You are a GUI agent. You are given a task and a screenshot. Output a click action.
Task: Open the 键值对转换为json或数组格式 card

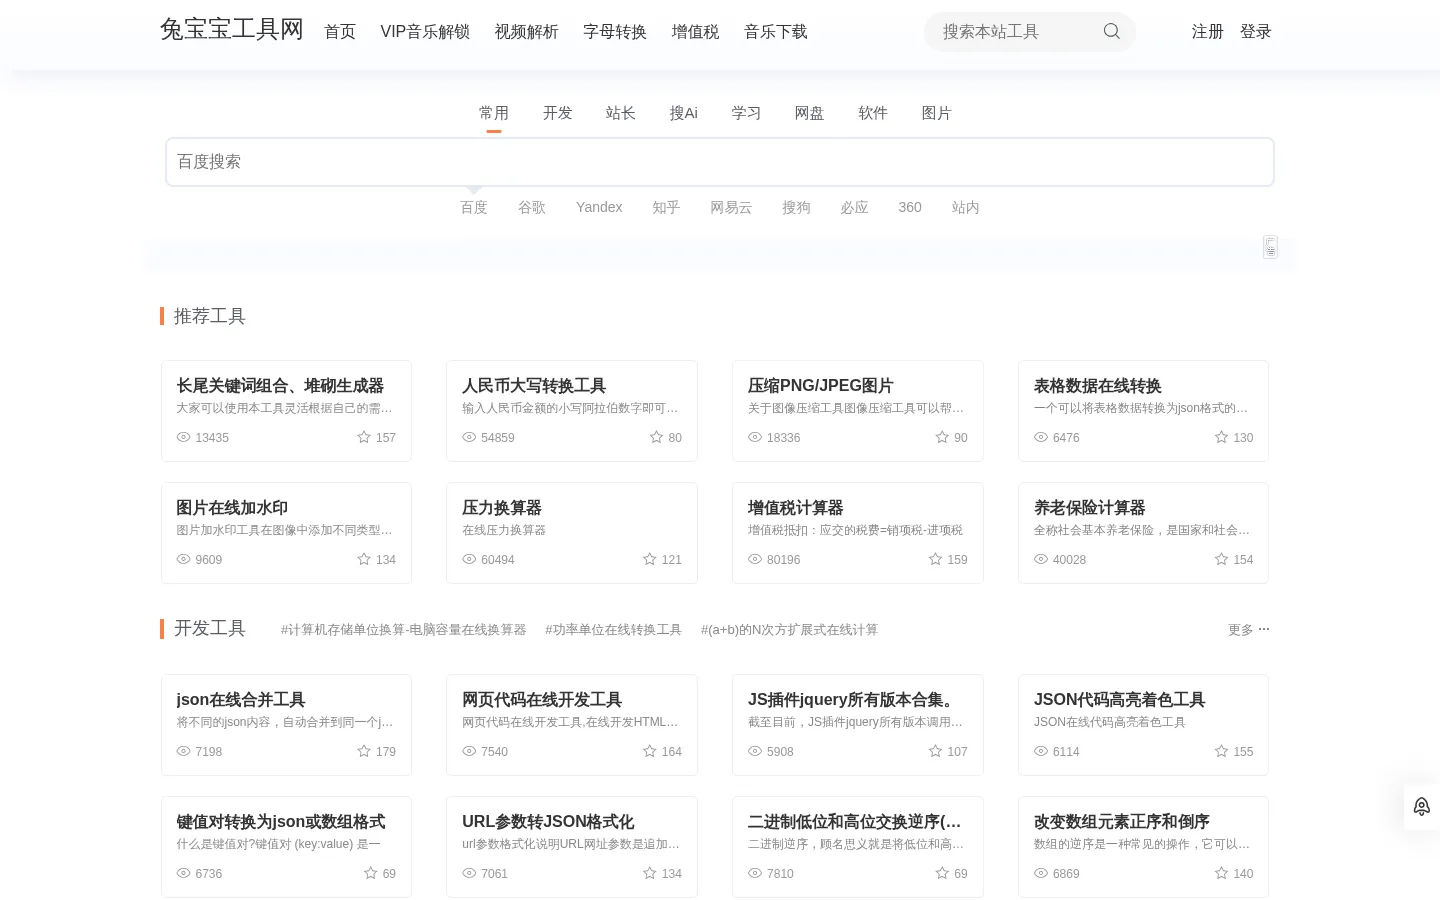click(x=286, y=847)
